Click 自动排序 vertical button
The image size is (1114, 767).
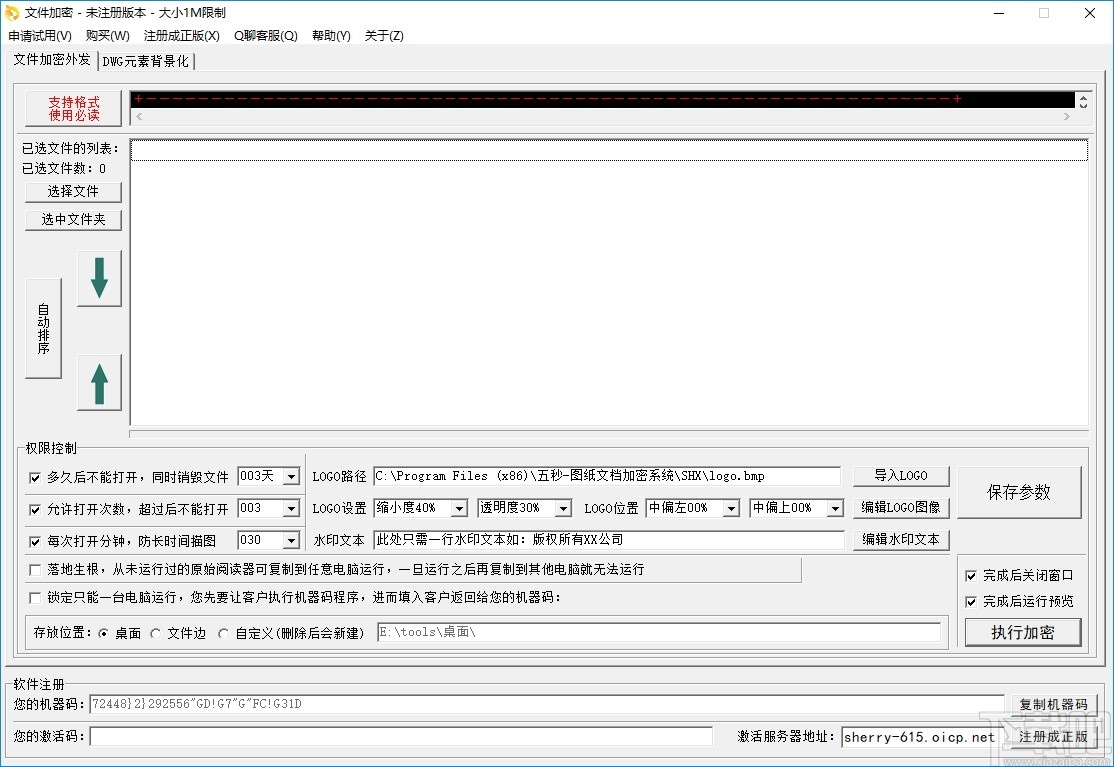click(x=43, y=328)
